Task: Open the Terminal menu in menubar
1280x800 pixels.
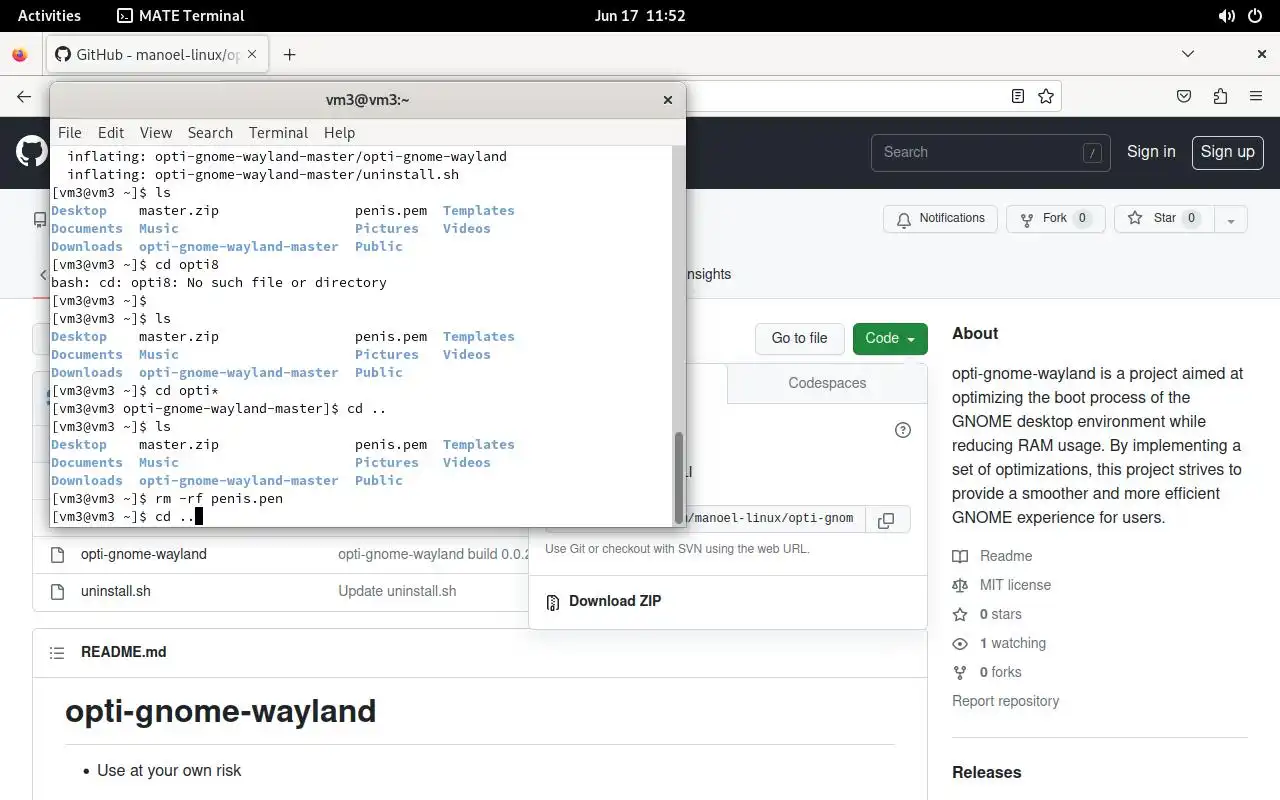Action: point(278,132)
